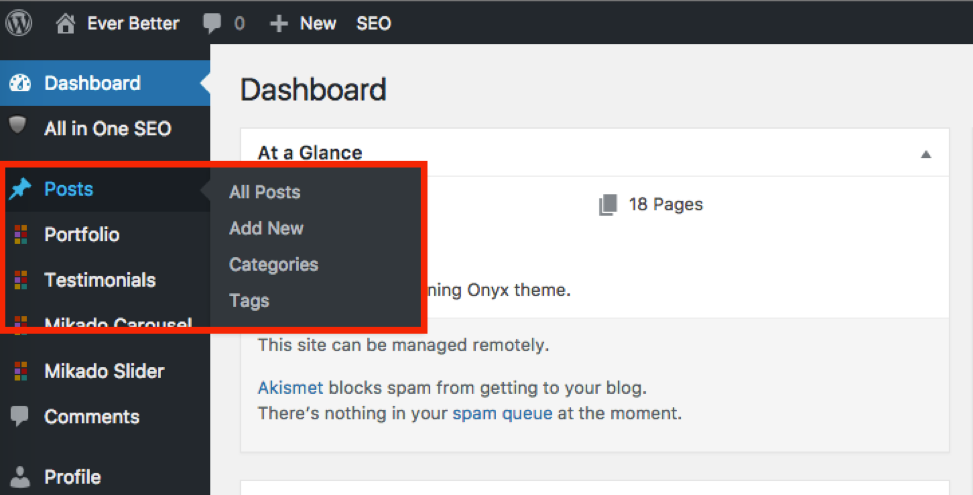Viewport: 973px width, 495px height.
Task: Click the pages icon beside 18 Pages
Action: coord(608,205)
